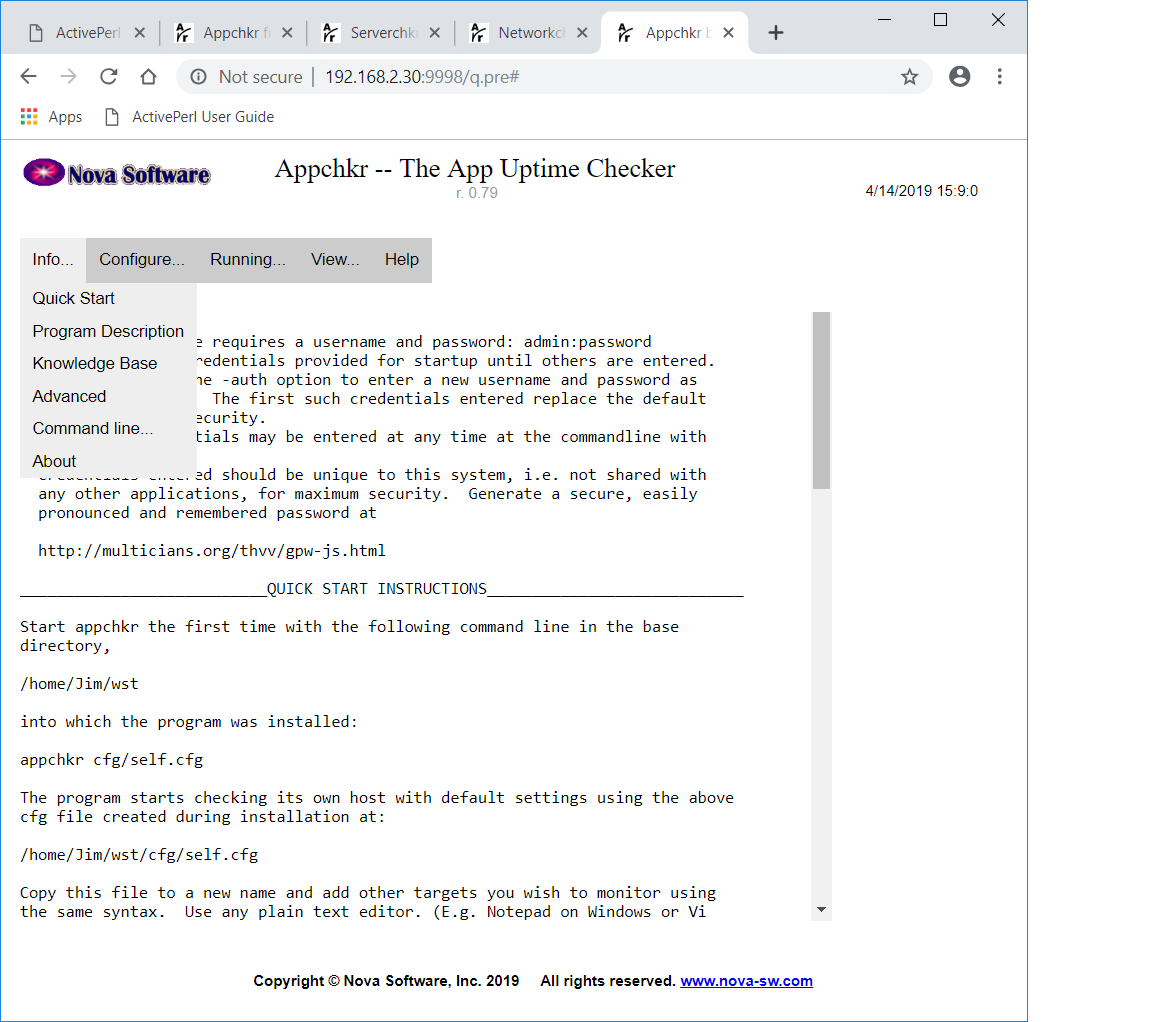This screenshot has height=1022, width=1152.
Task: Close the second tab titled Appchkr
Action: coord(287,32)
